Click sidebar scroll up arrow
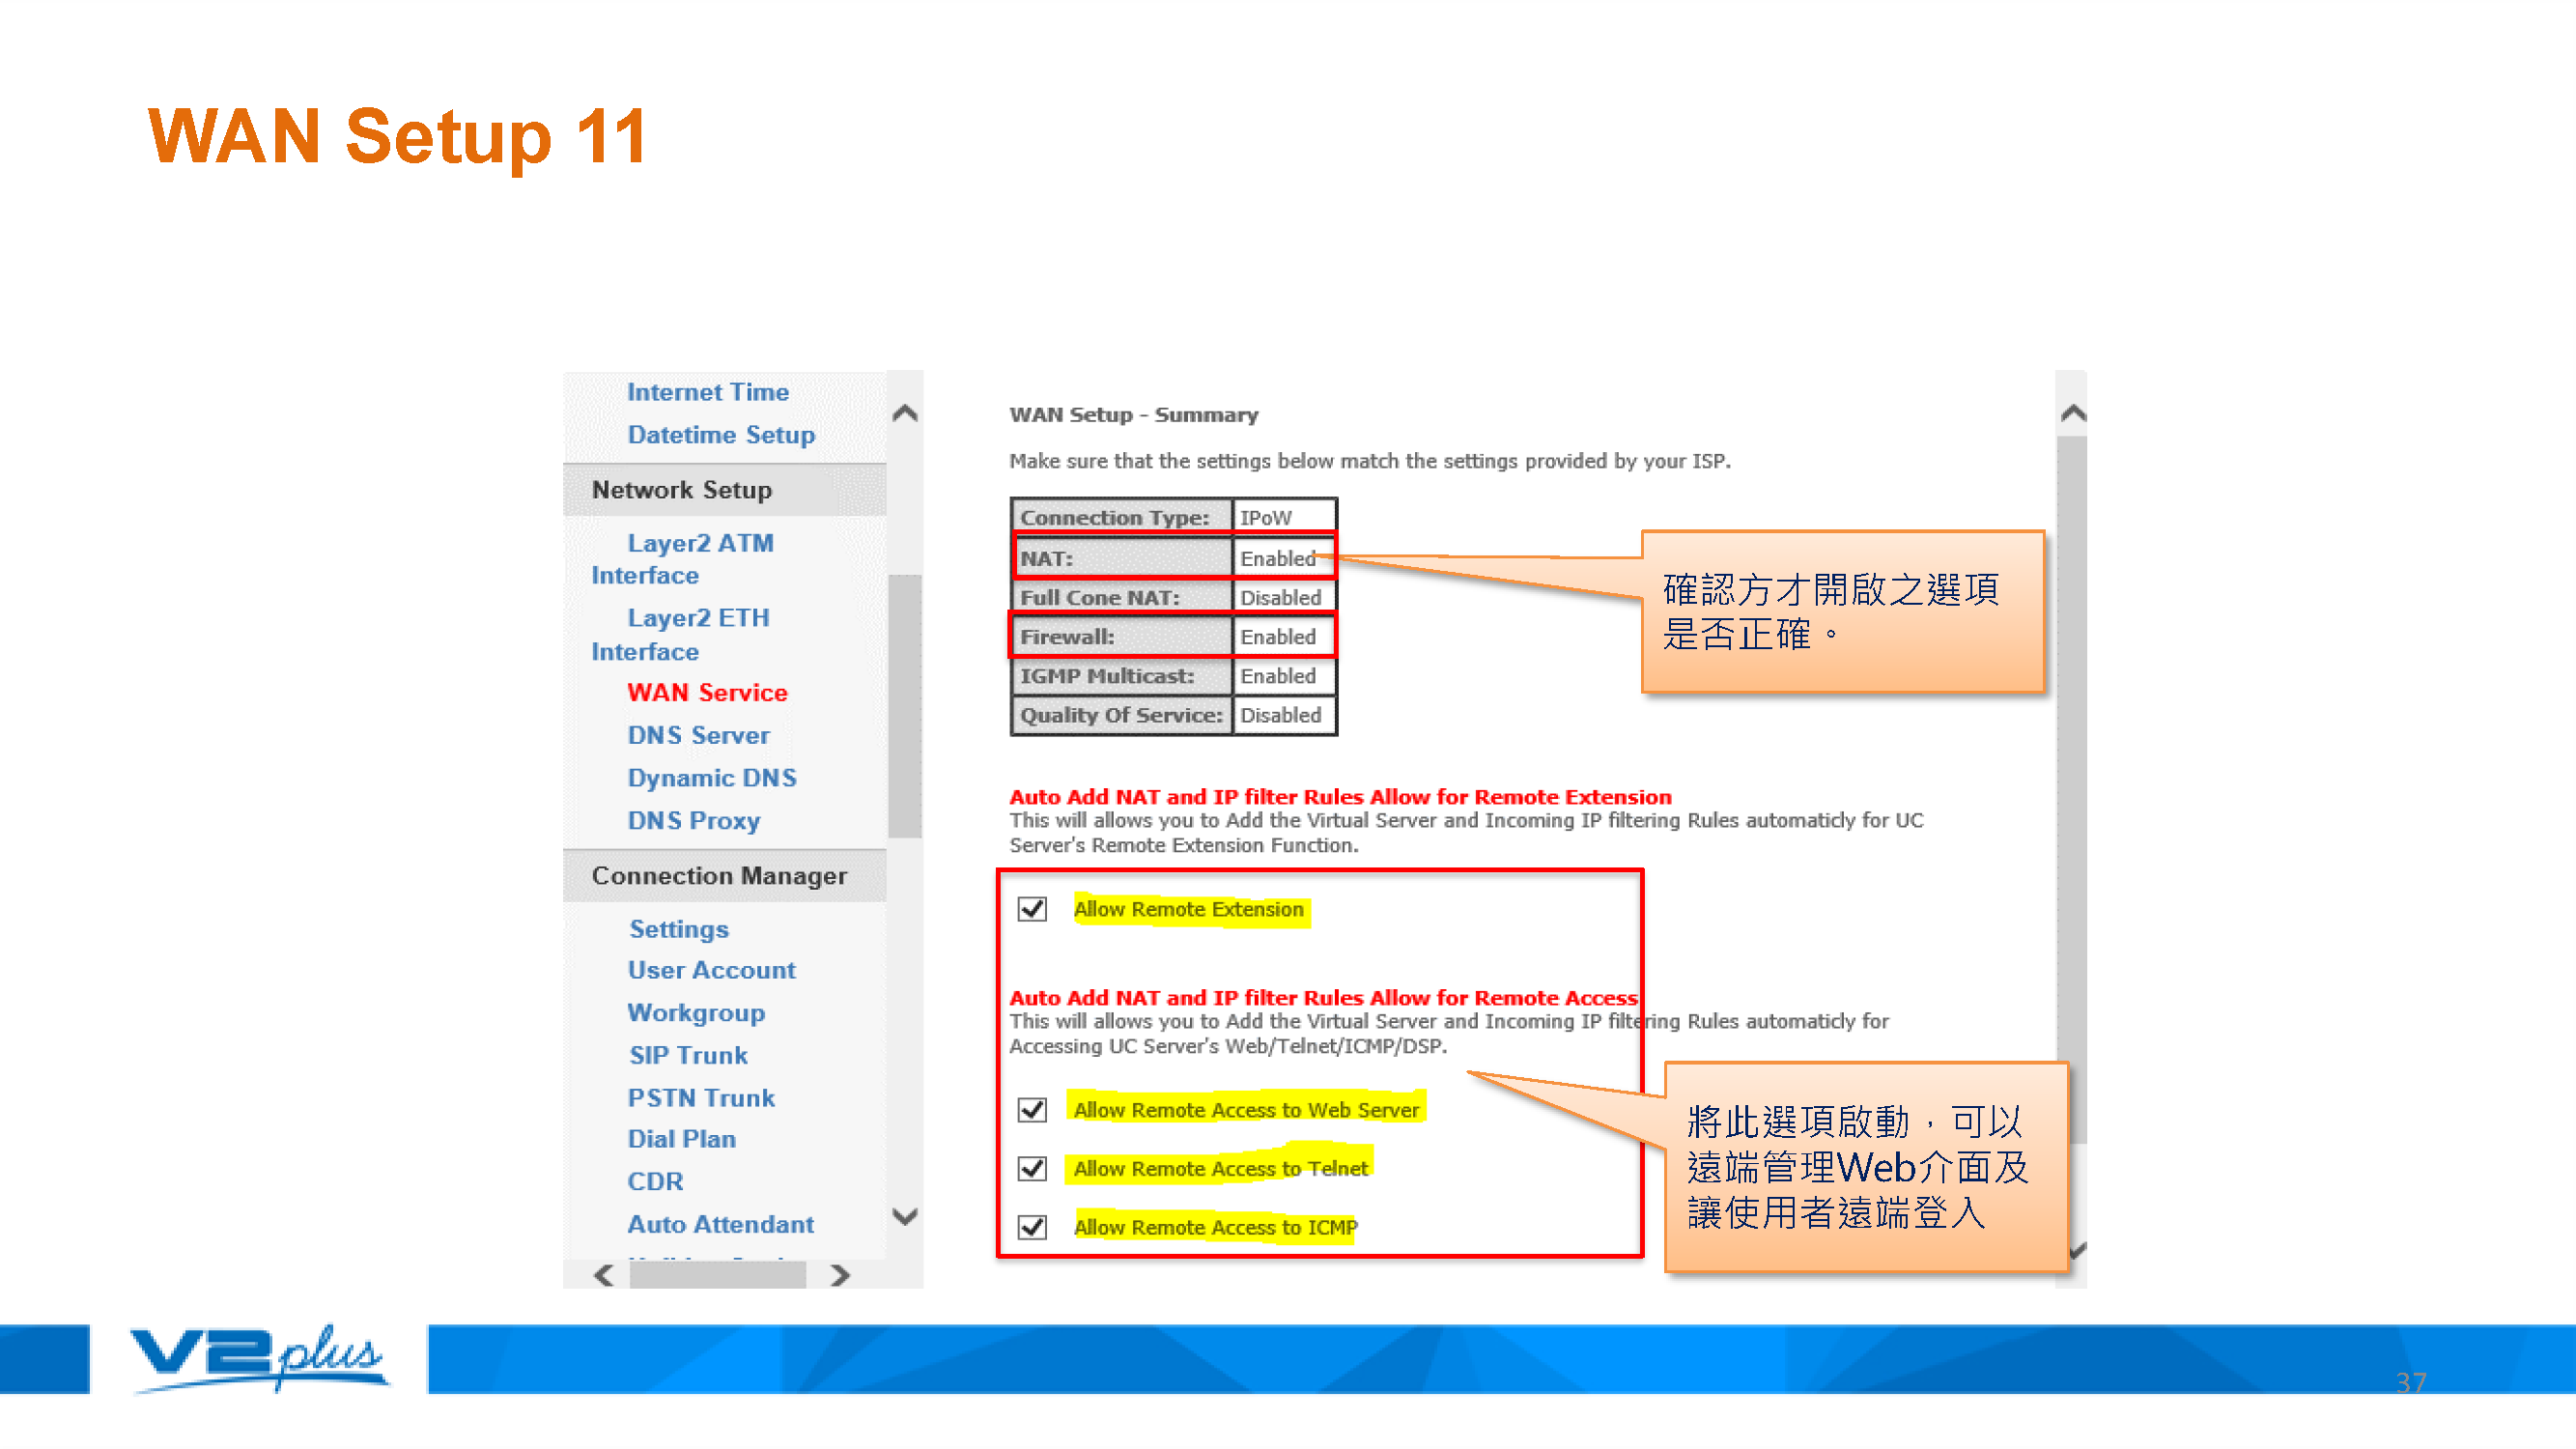Viewport: 2576px width, 1449px height. [x=905, y=413]
